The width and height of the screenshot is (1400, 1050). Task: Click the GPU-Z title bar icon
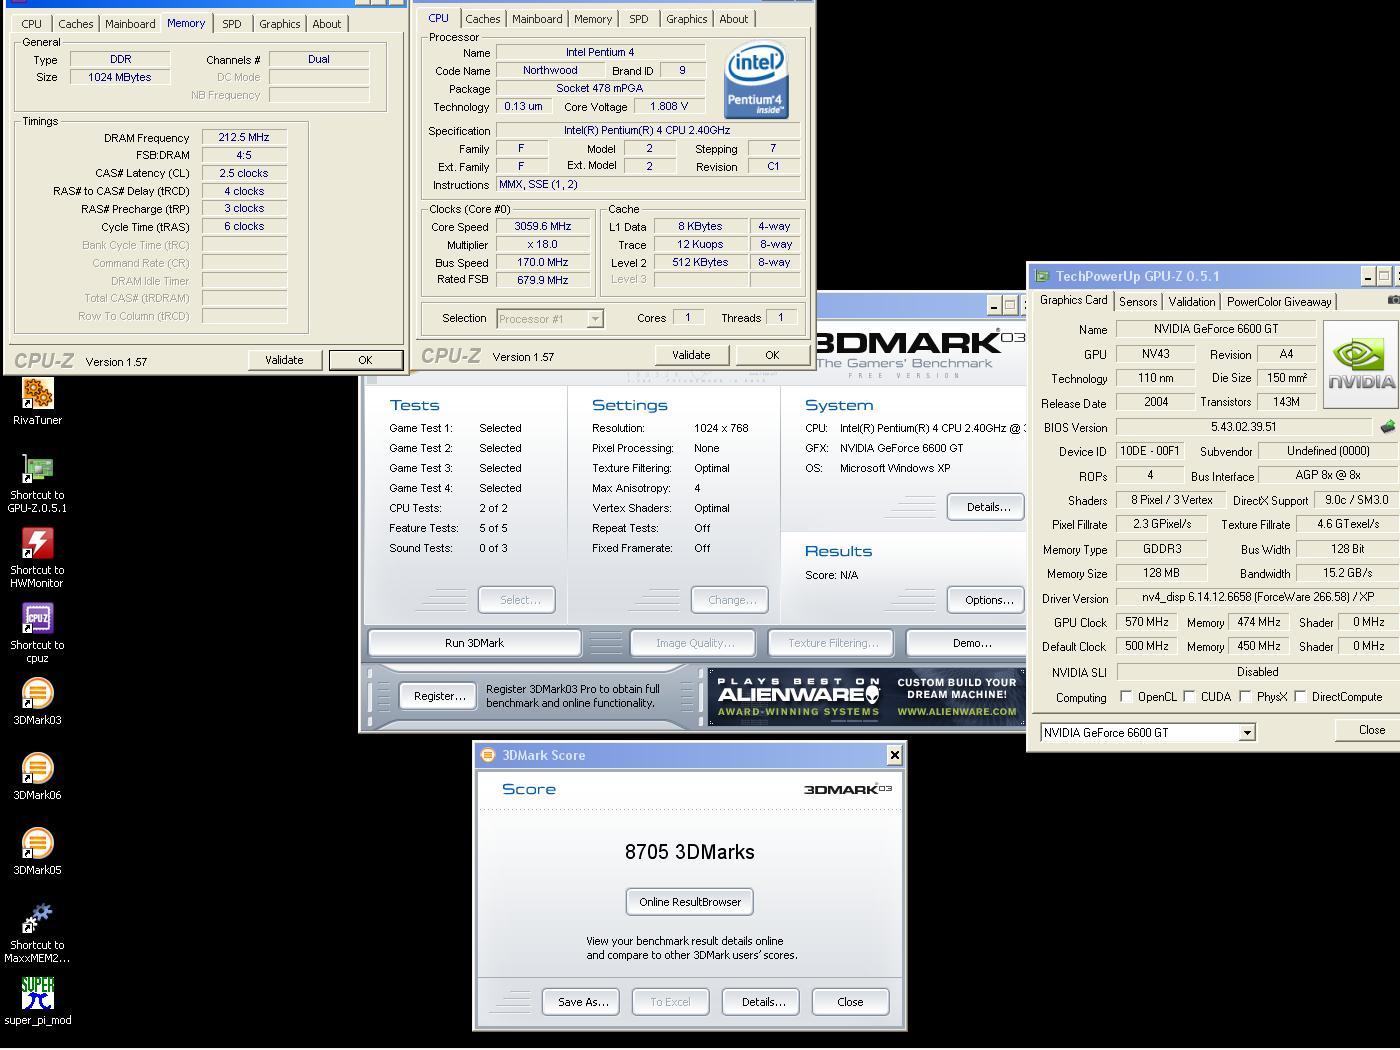tap(1042, 276)
